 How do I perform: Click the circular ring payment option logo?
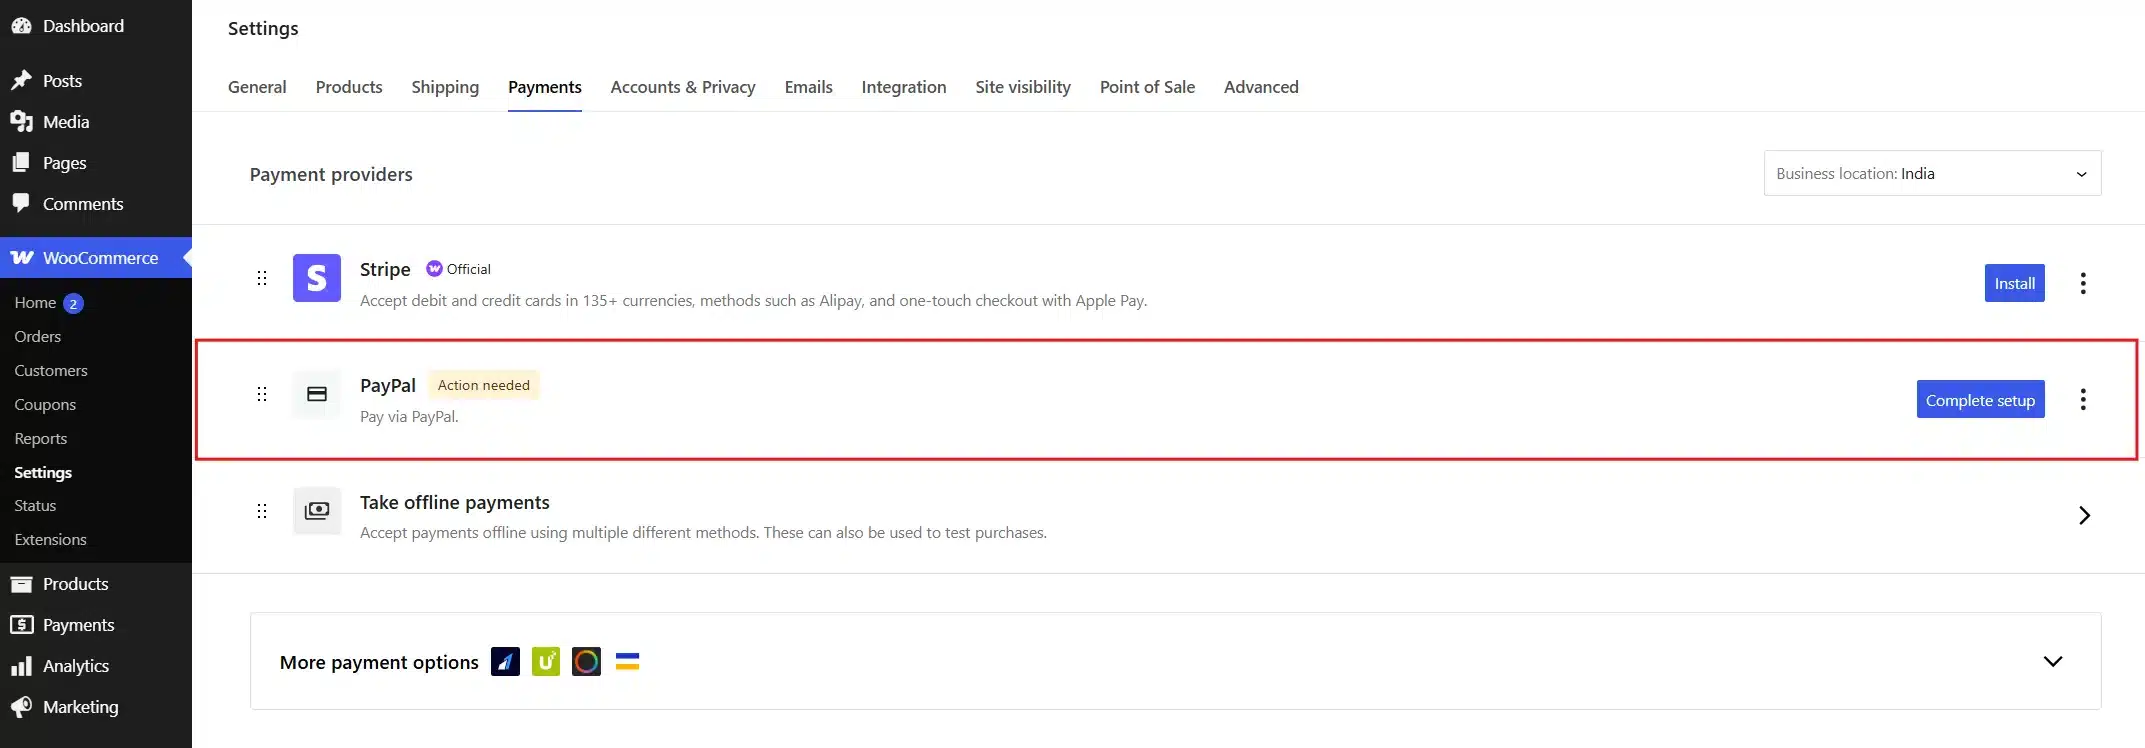(x=586, y=662)
